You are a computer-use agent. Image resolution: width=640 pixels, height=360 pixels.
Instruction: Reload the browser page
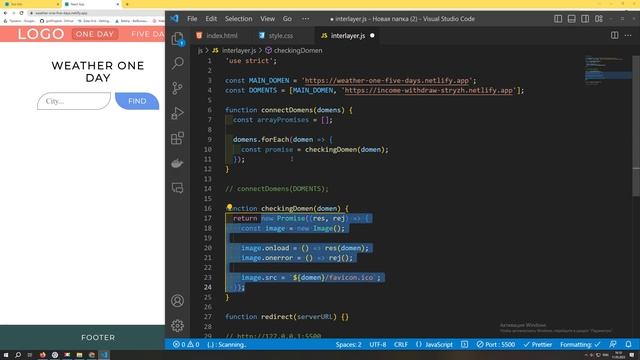click(21, 13)
